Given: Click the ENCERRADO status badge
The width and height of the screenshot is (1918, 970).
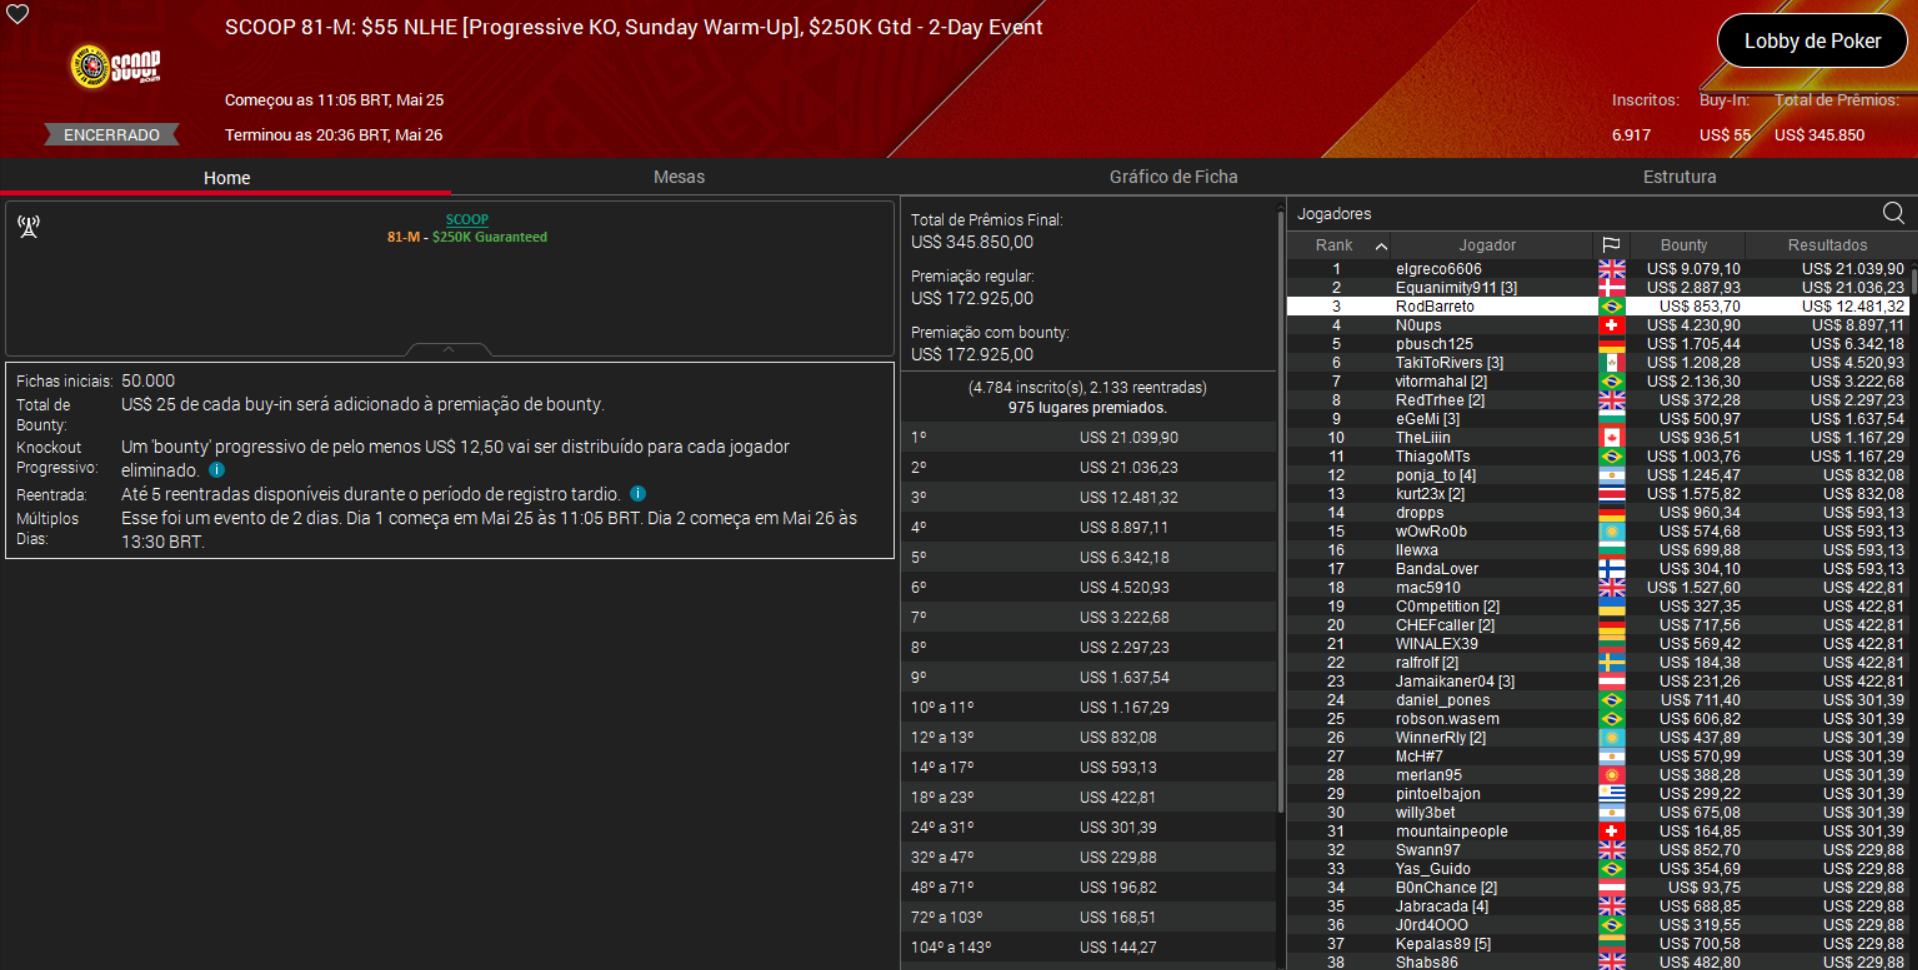Looking at the screenshot, I should click(x=112, y=135).
